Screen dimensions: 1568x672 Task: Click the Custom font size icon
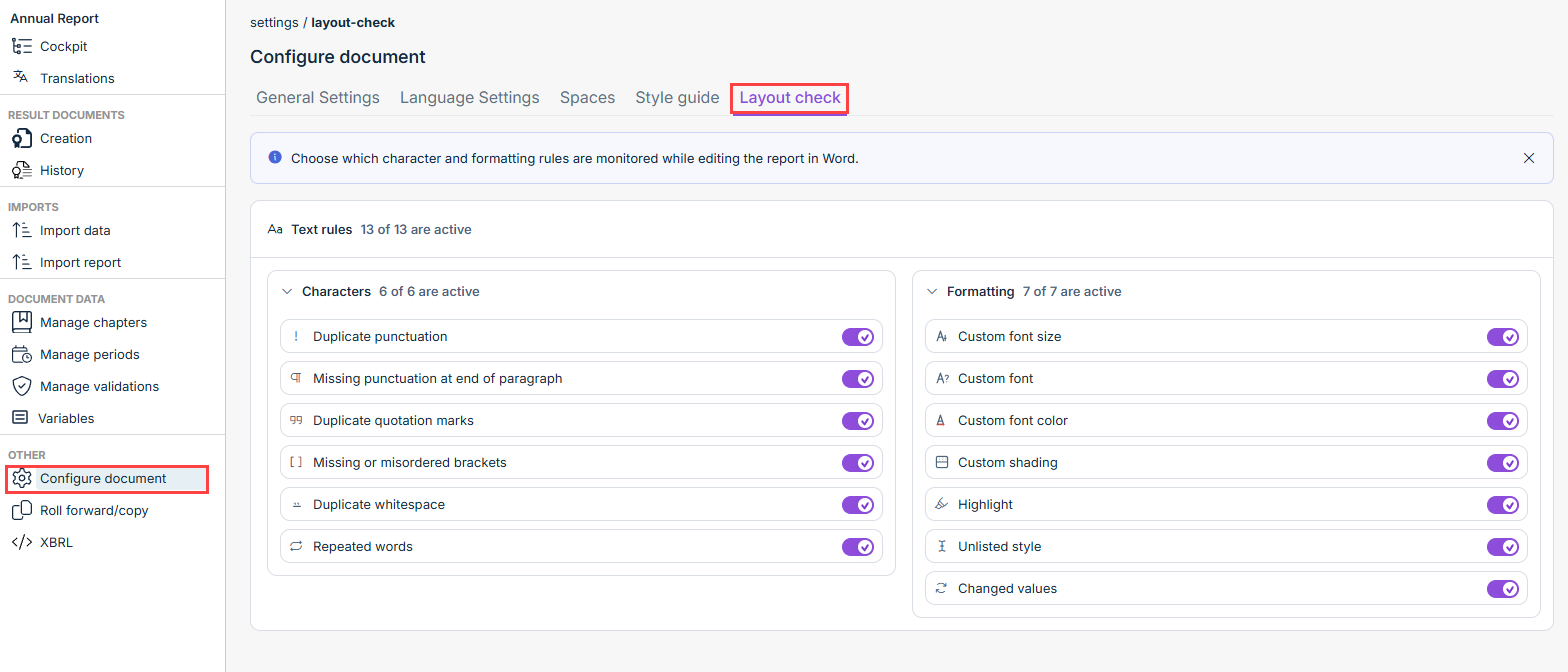point(941,336)
